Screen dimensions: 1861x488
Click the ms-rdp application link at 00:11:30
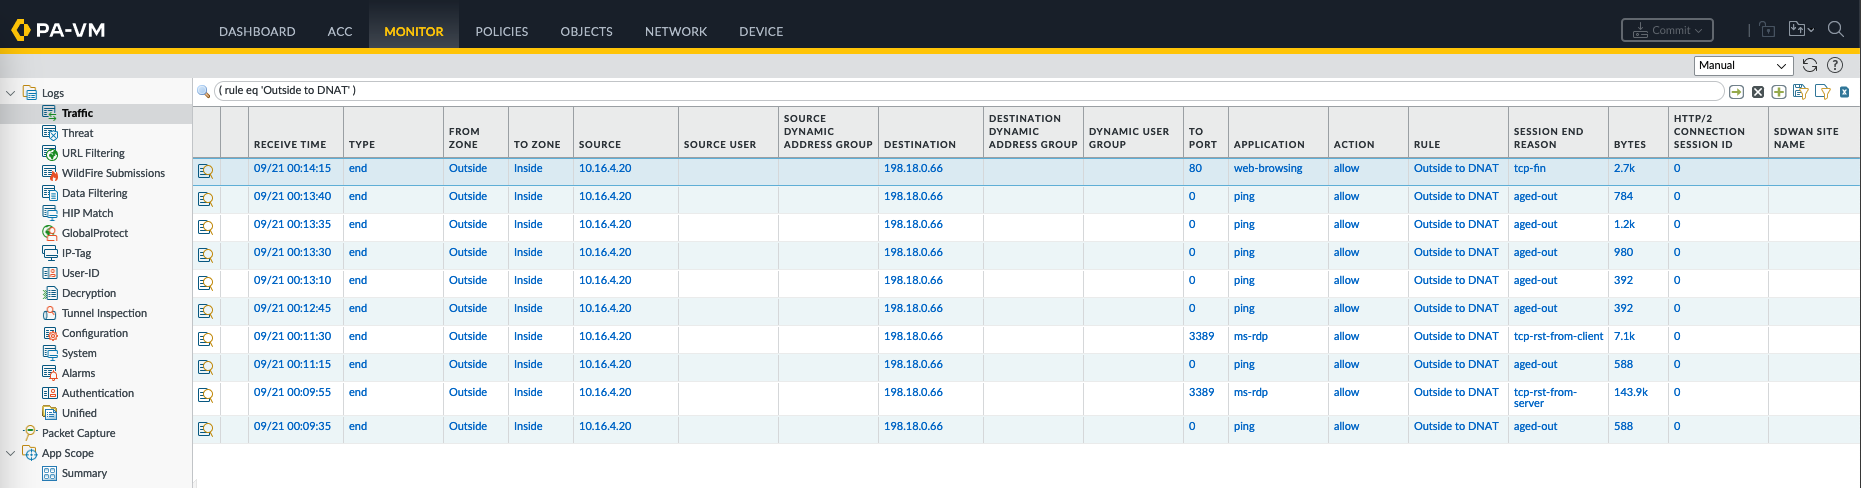1250,336
